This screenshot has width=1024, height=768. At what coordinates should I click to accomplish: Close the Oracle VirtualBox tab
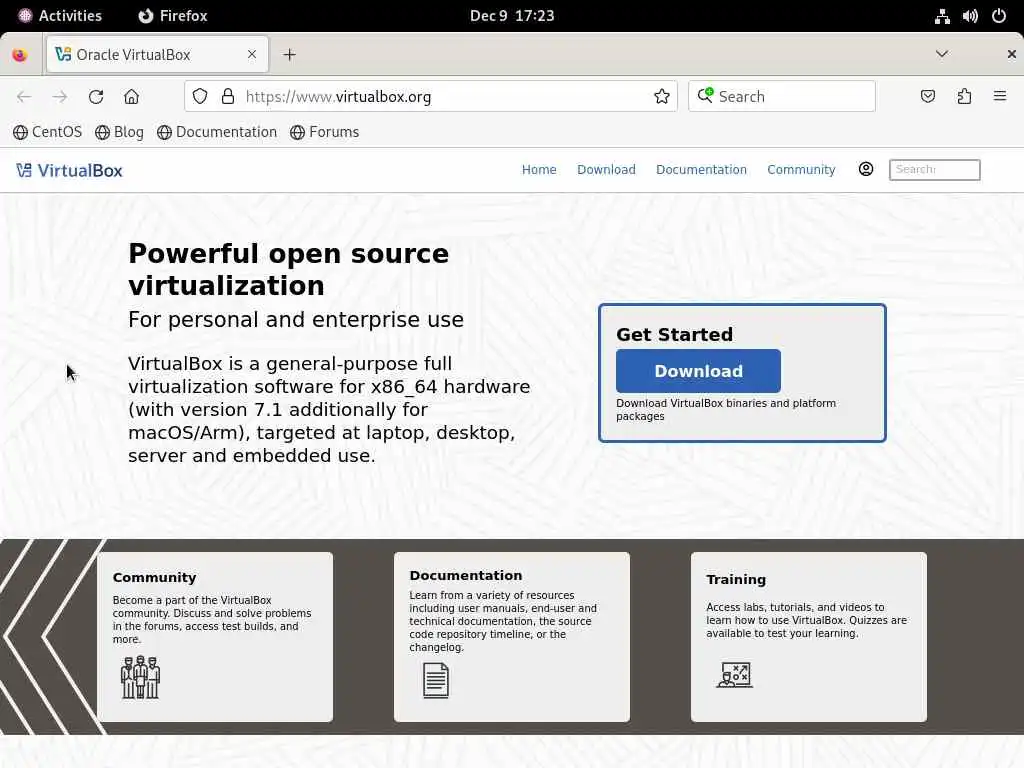pyautogui.click(x=252, y=54)
